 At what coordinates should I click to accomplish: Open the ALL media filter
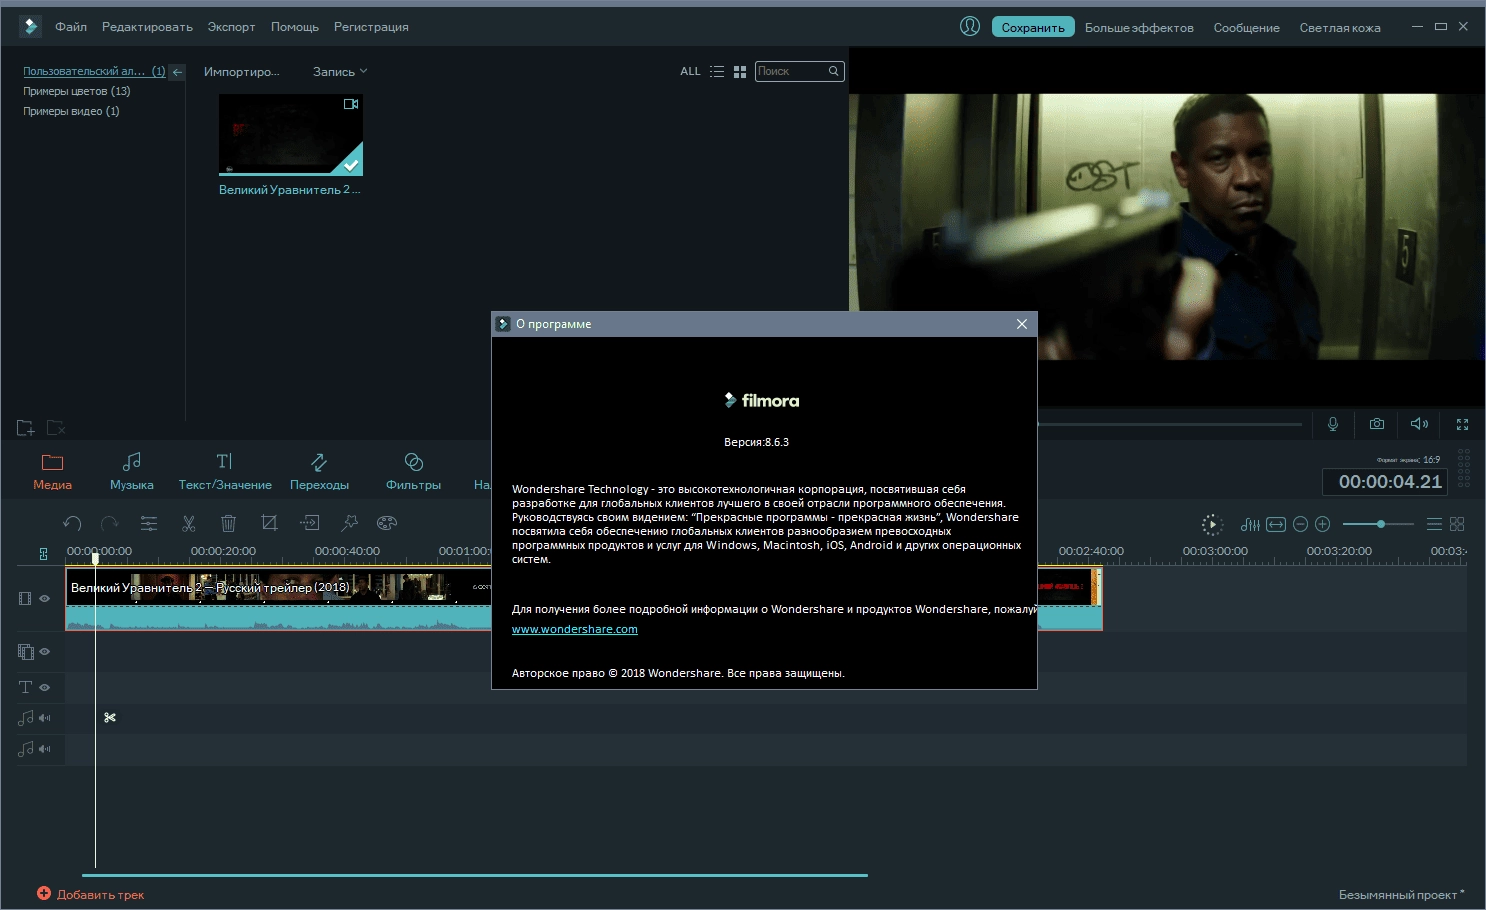tap(690, 72)
